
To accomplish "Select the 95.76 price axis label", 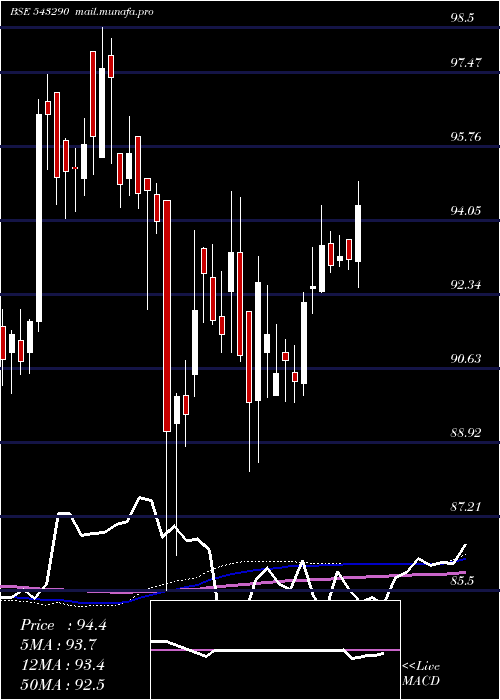I will (466, 137).
